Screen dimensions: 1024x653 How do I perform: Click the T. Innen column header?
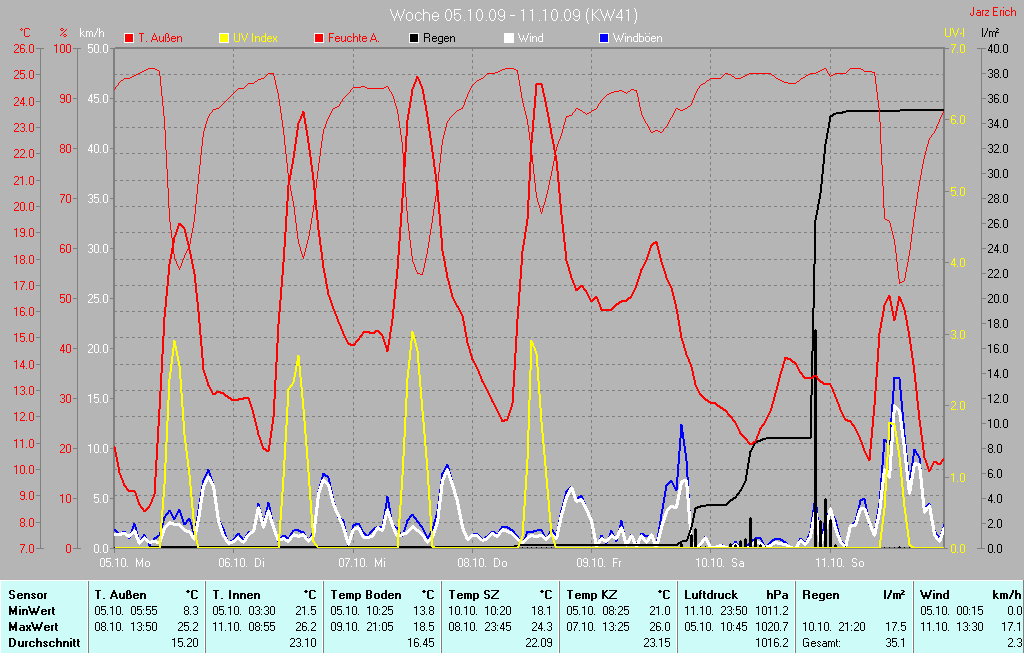[x=236, y=595]
